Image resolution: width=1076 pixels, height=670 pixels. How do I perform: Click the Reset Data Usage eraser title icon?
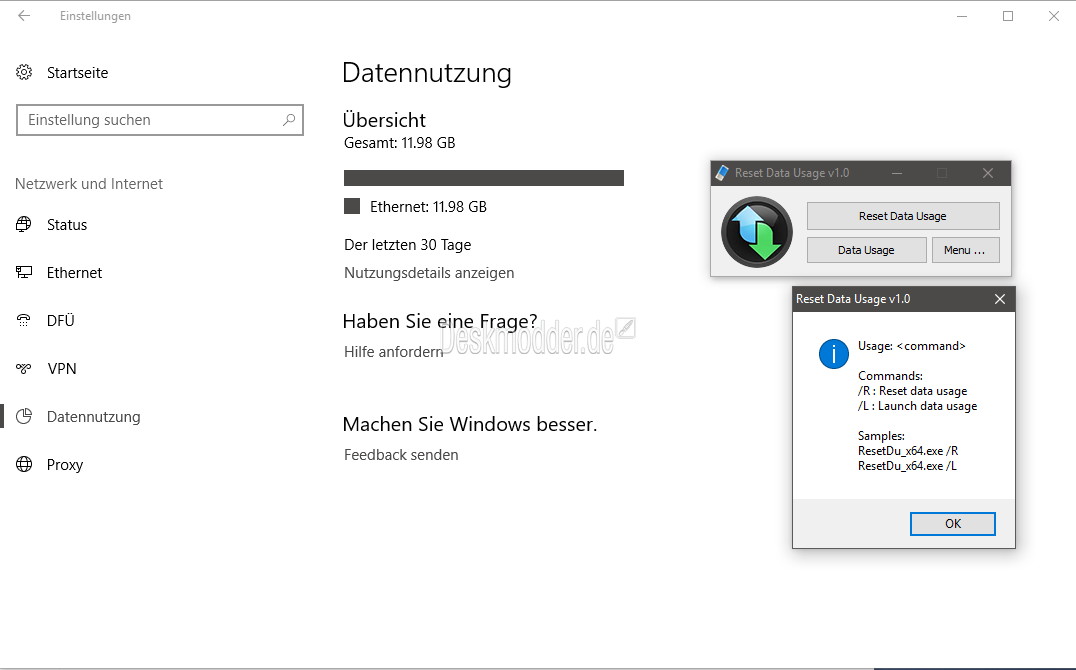722,173
